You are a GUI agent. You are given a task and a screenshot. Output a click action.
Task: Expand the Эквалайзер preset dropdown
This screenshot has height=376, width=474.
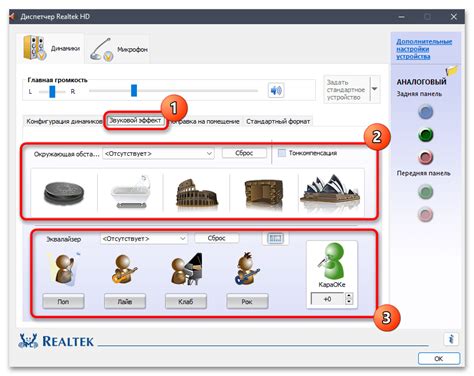point(144,239)
